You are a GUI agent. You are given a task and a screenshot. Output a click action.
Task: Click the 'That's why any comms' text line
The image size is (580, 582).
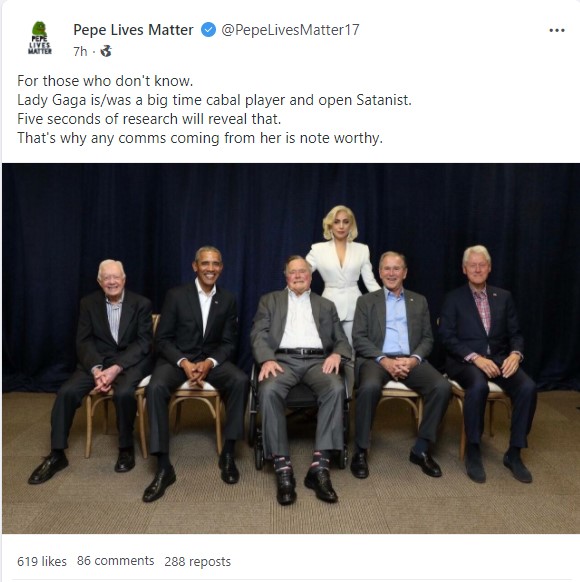point(200,138)
